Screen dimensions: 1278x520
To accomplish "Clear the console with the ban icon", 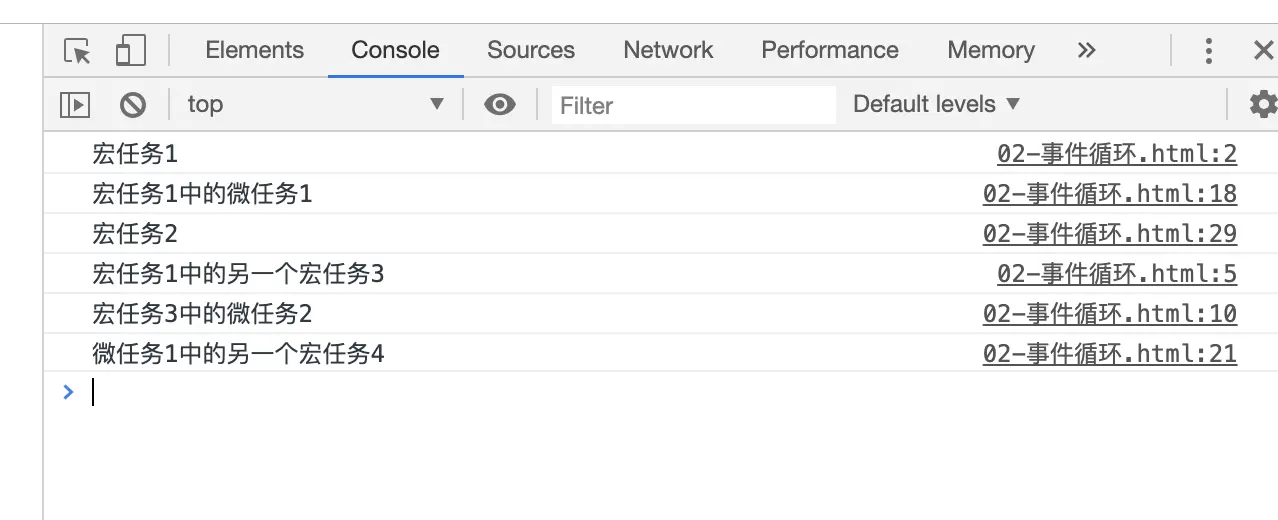I will (133, 104).
